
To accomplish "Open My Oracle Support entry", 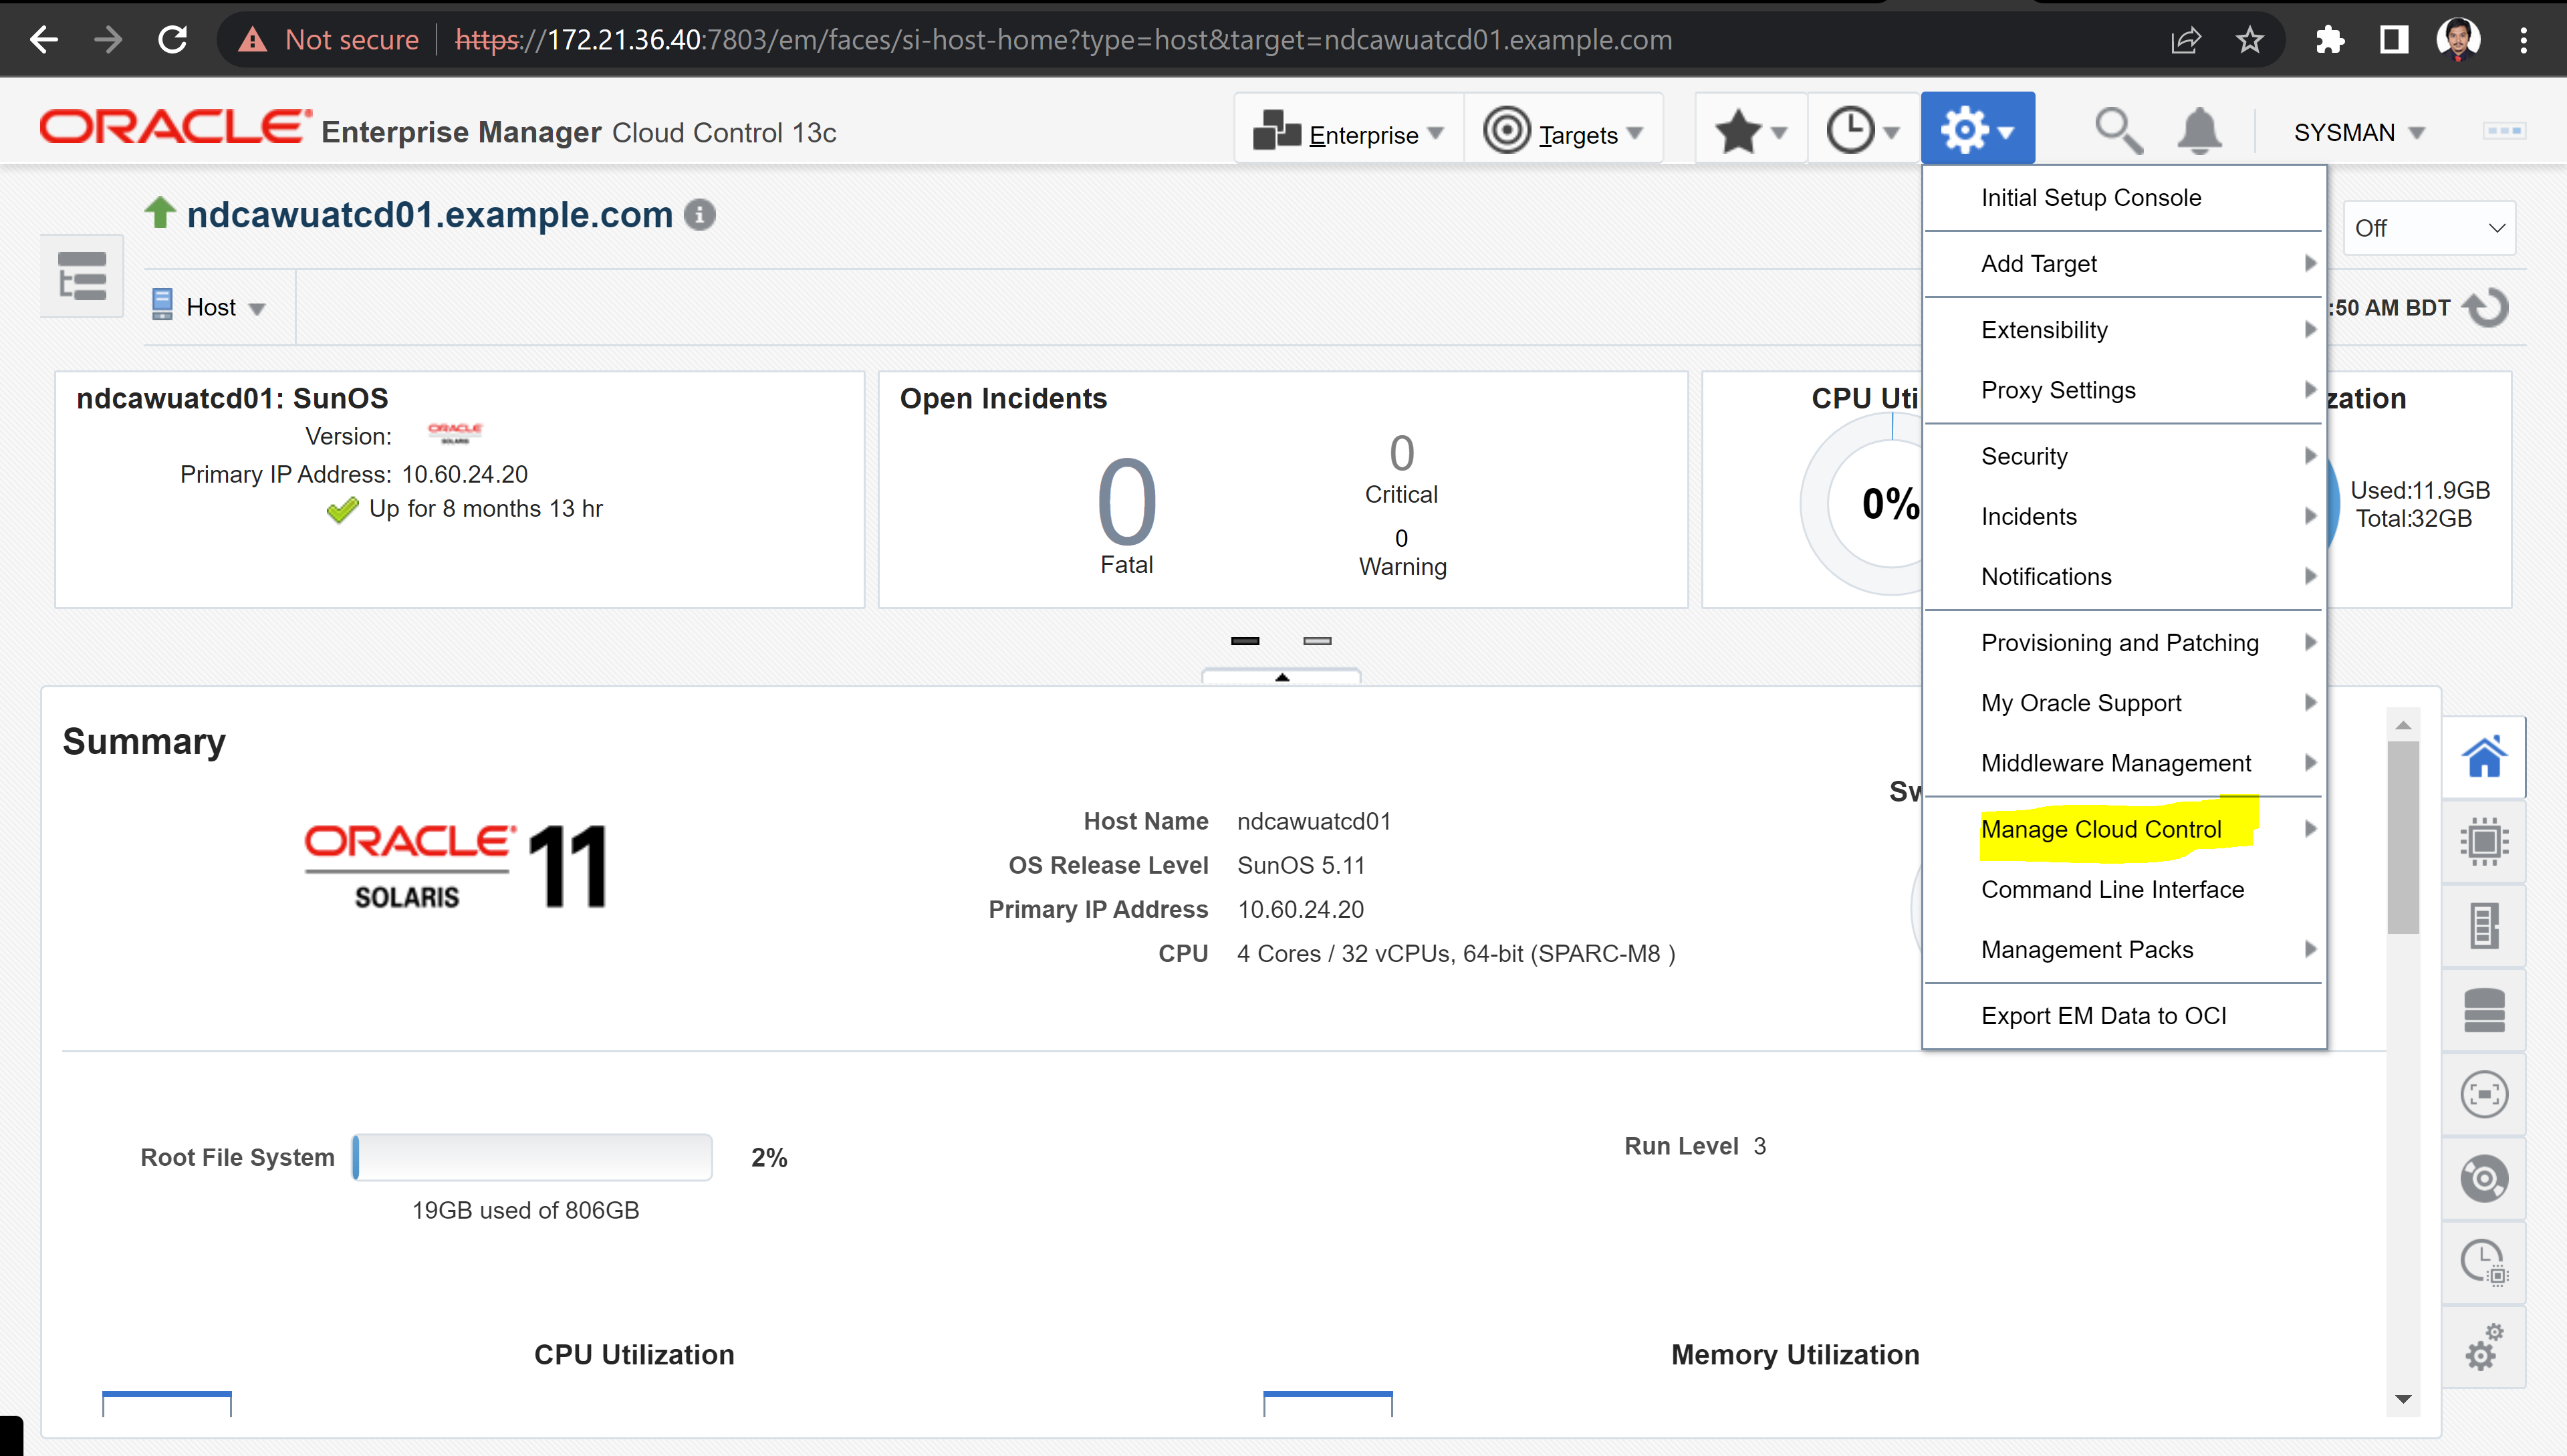I will click(x=2123, y=703).
